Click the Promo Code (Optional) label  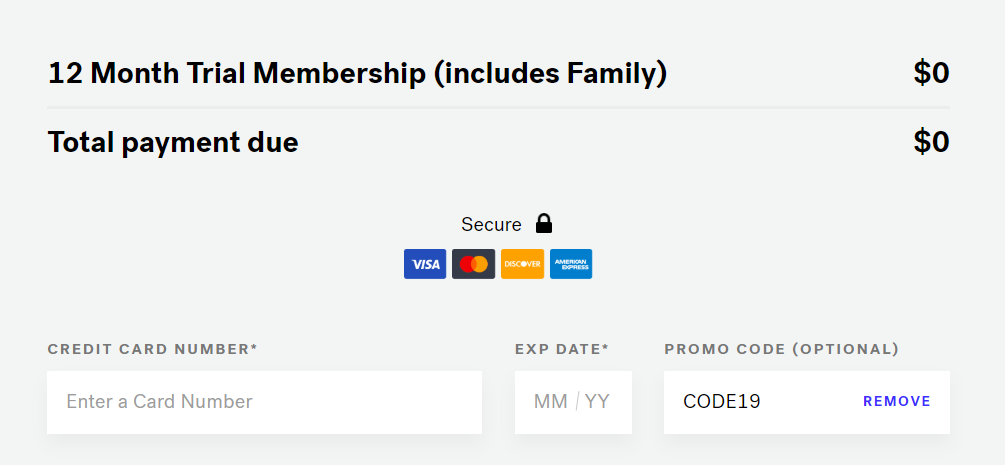[x=781, y=349]
